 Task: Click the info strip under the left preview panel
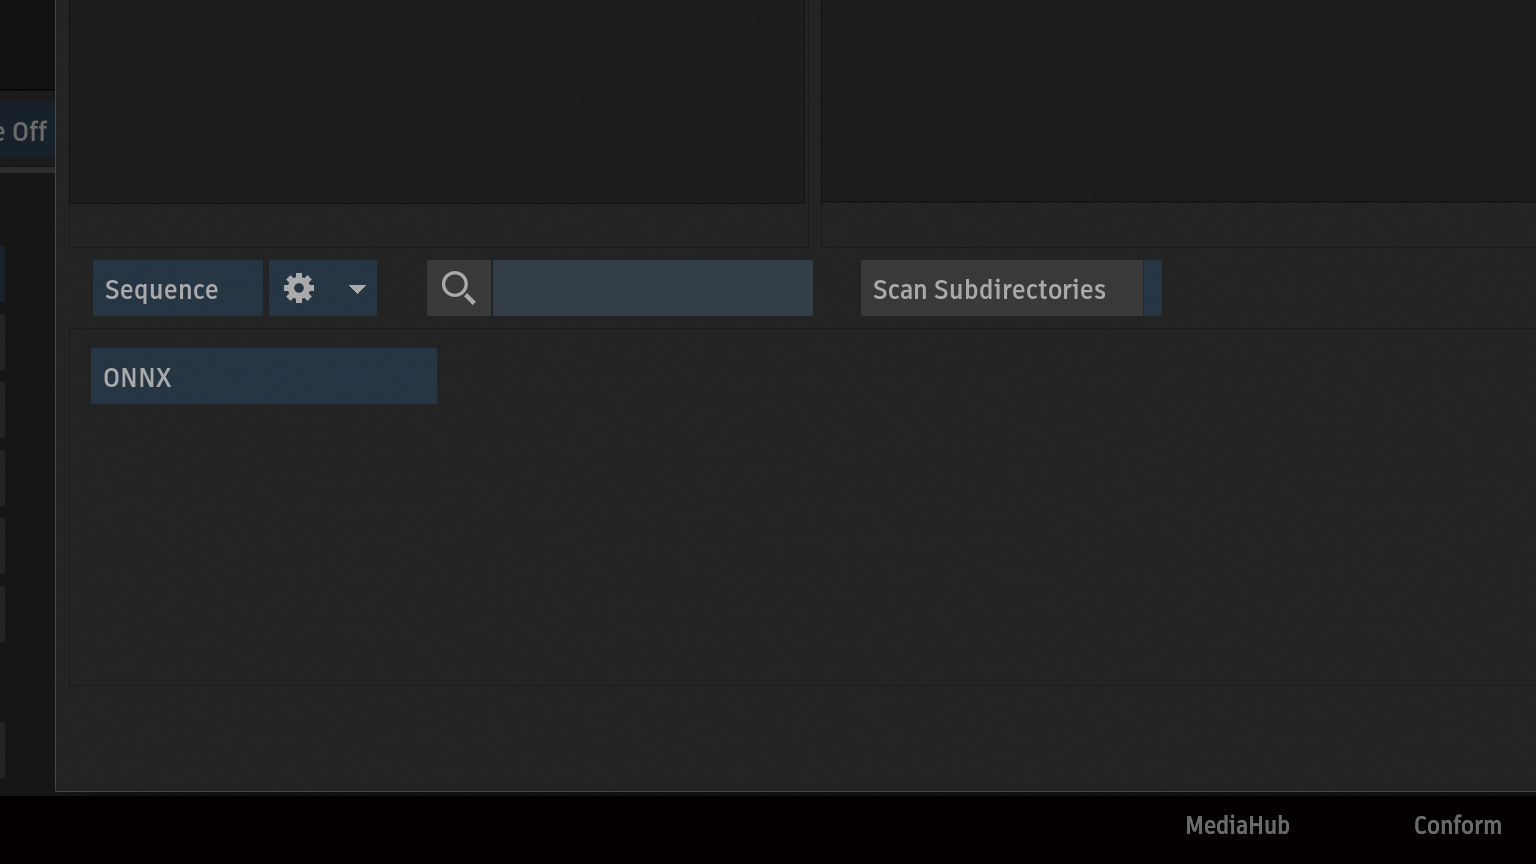(x=438, y=226)
